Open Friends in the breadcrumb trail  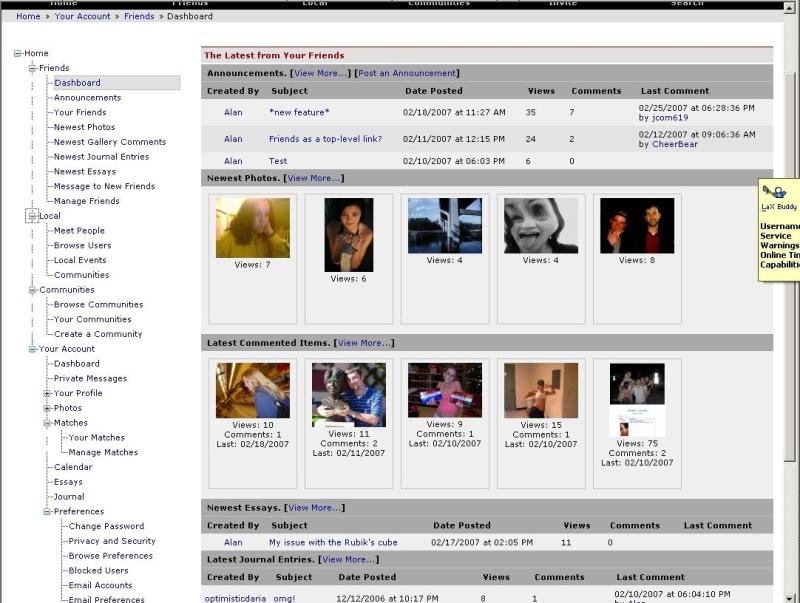click(139, 16)
